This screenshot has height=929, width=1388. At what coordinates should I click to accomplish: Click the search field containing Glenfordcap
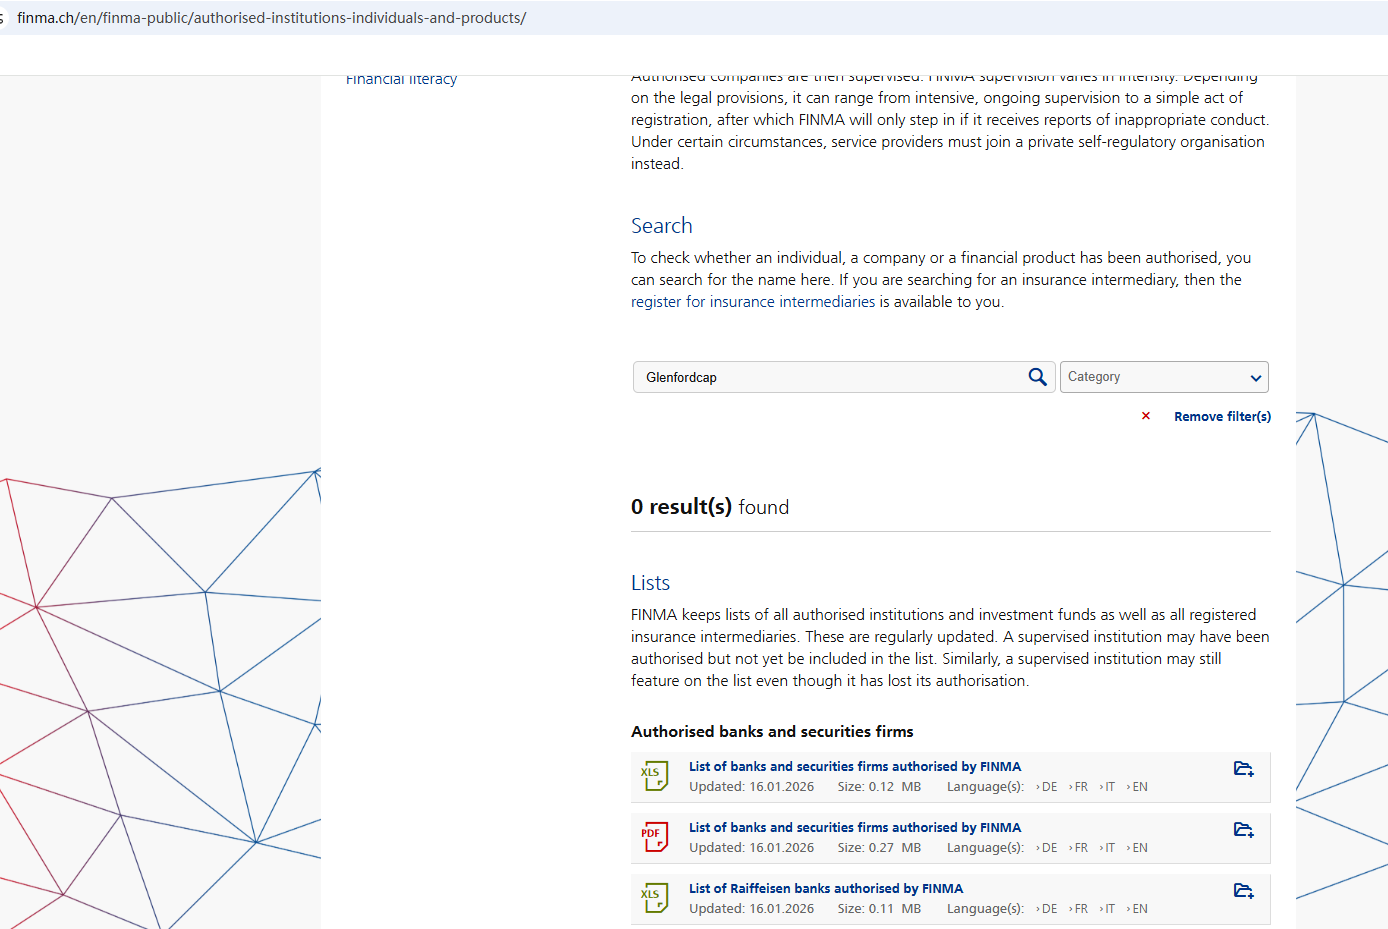[x=830, y=377]
